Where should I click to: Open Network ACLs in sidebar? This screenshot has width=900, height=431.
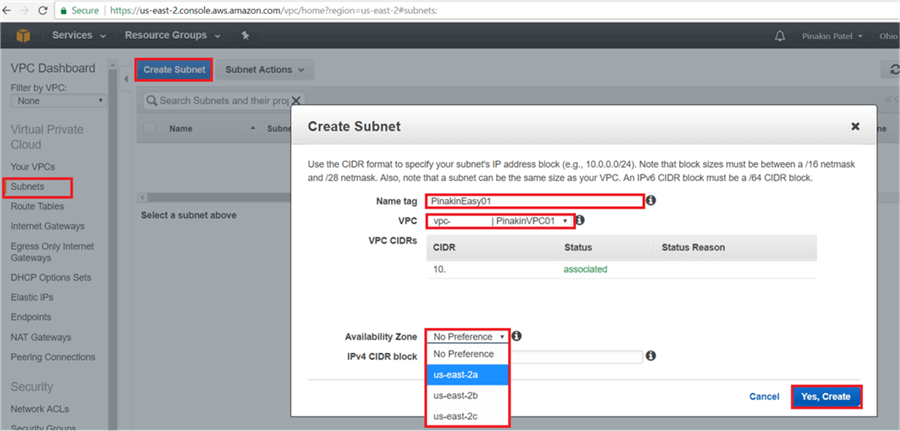click(39, 409)
